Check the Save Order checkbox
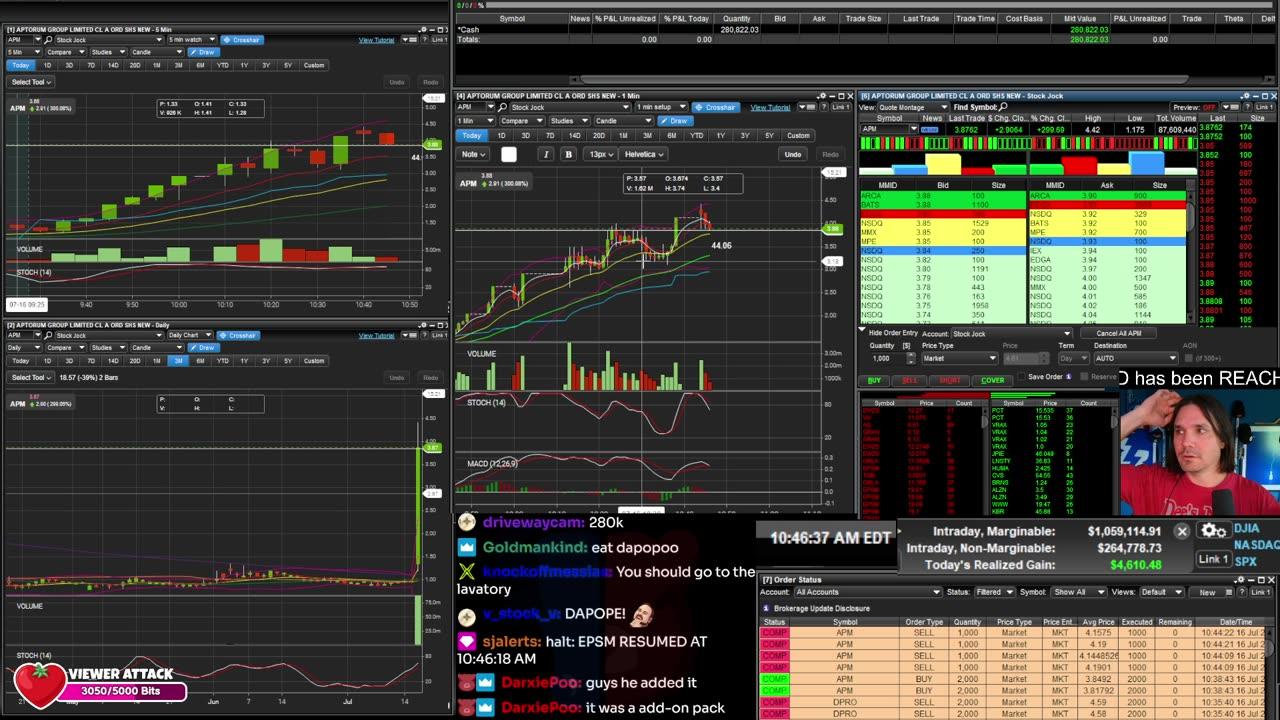Viewport: 1280px width, 720px height. pos(1021,376)
